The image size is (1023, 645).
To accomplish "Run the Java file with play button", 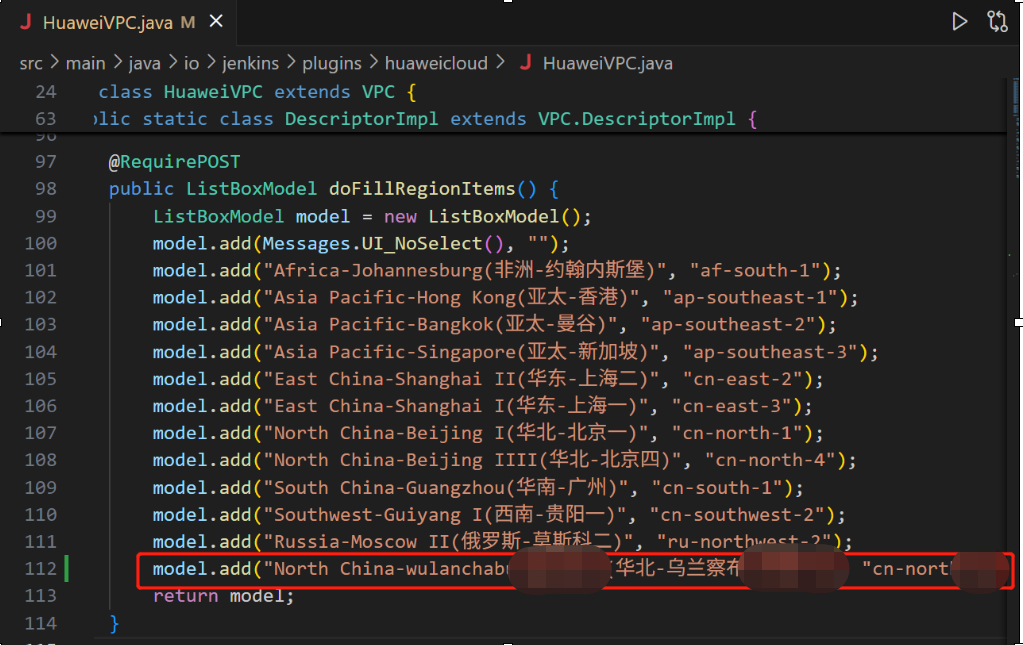I will click(x=958, y=22).
